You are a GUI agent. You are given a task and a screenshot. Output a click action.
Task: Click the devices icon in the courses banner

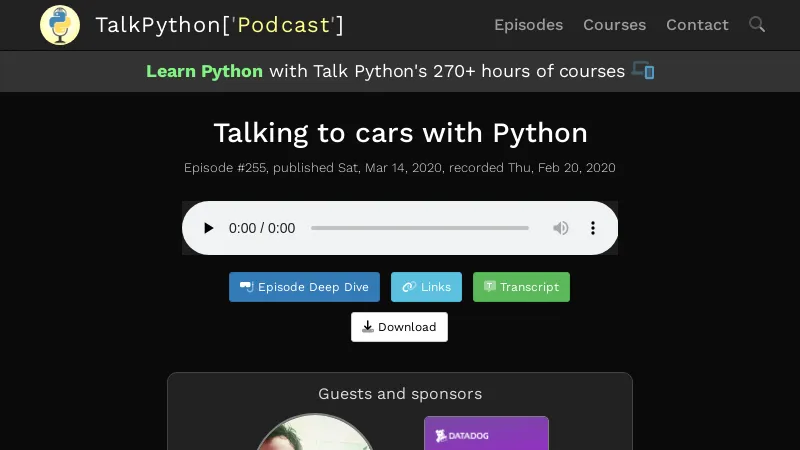click(643, 71)
